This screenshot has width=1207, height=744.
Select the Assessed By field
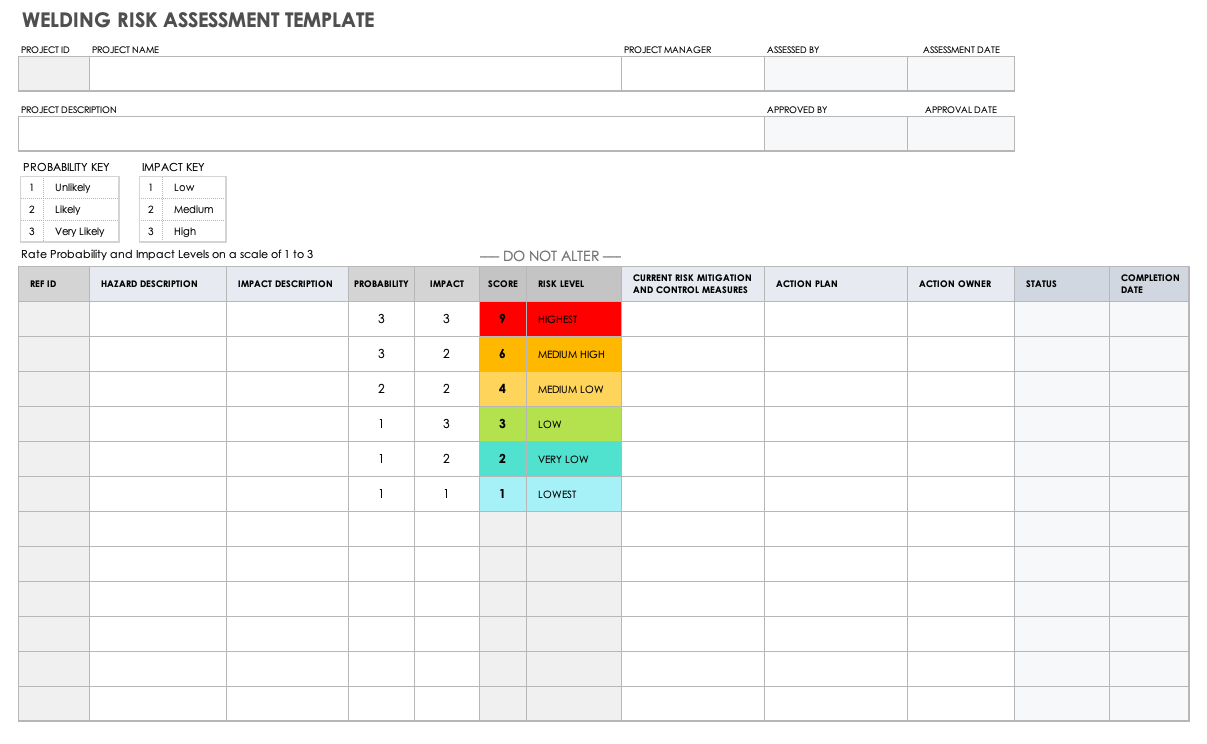click(835, 74)
